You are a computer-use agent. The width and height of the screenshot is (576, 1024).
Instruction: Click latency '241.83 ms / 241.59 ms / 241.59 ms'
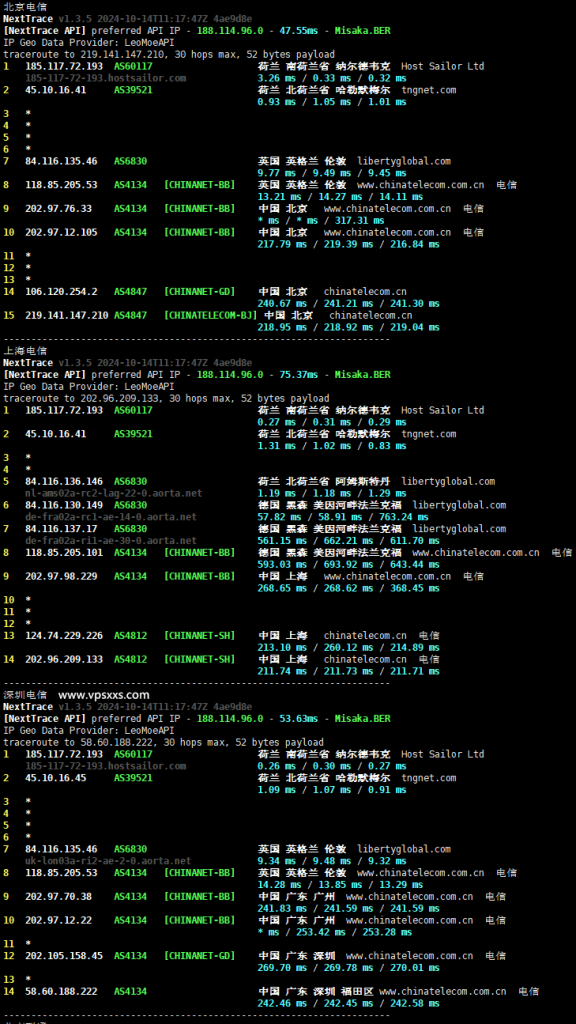point(349,909)
